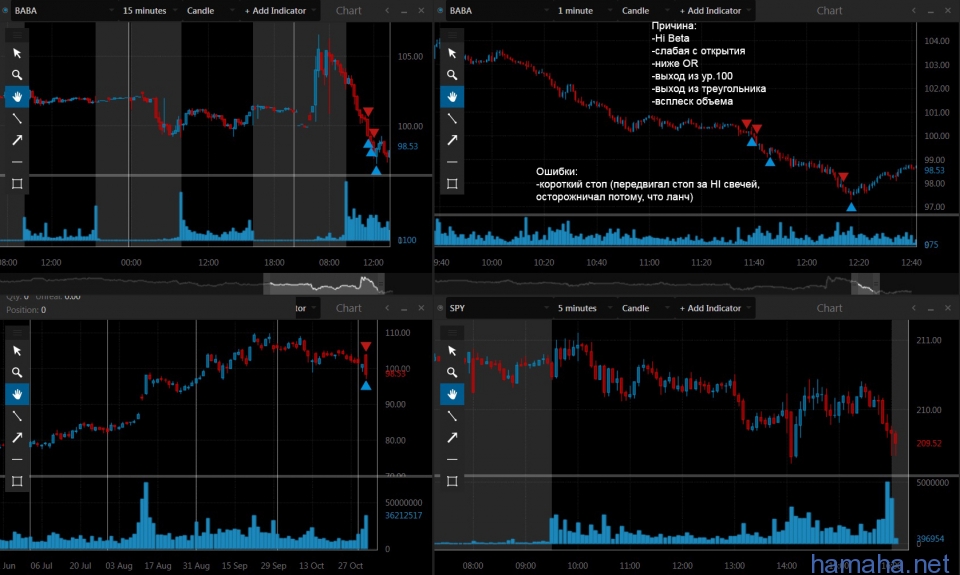Image resolution: width=960 pixels, height=575 pixels.
Task: Click the back arrow in the 15 minutes chart header
Action: [x=387, y=10]
